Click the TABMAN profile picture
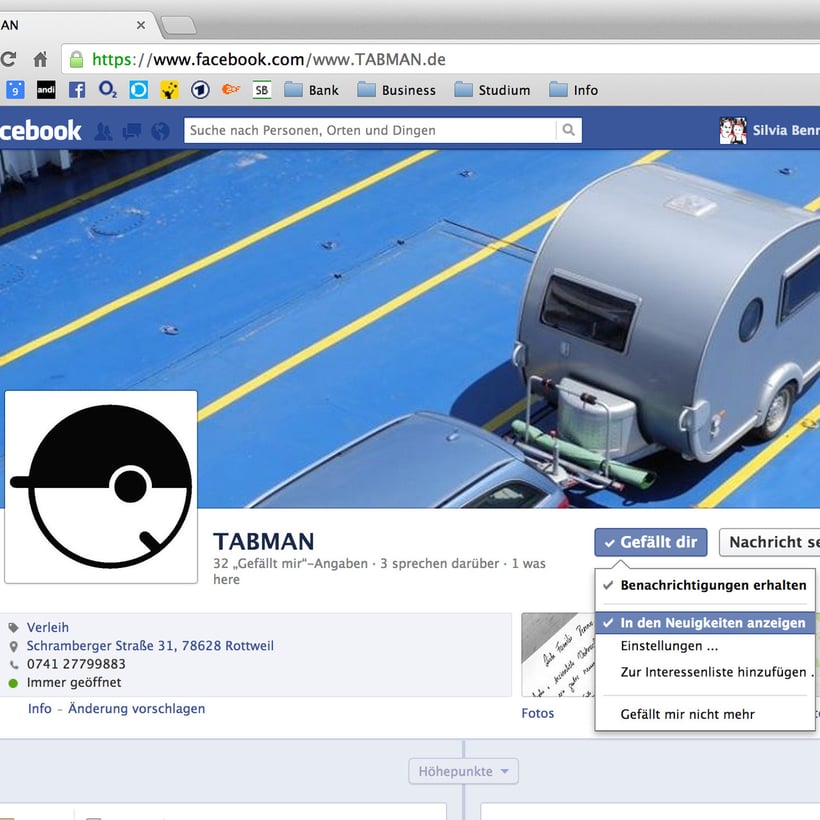This screenshot has height=820, width=820. (100, 485)
